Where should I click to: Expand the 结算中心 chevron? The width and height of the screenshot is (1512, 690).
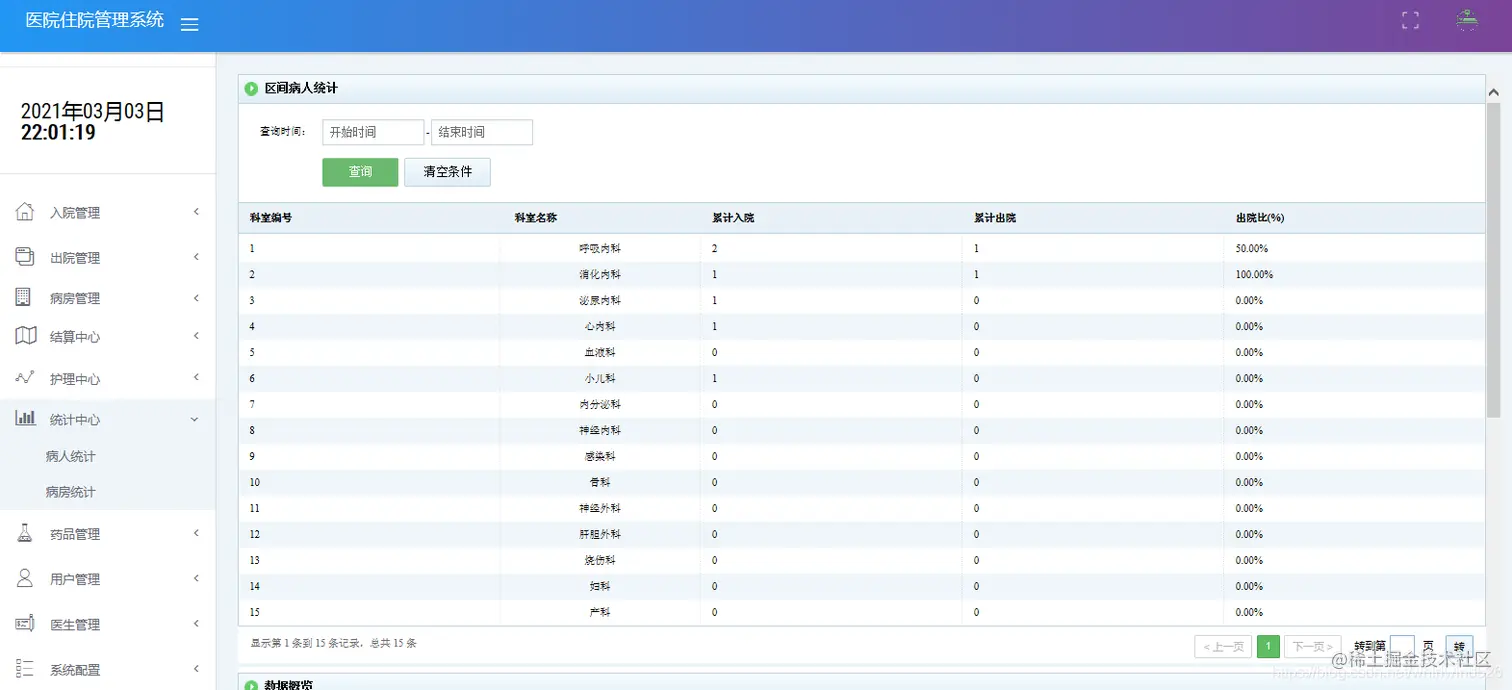tap(196, 335)
